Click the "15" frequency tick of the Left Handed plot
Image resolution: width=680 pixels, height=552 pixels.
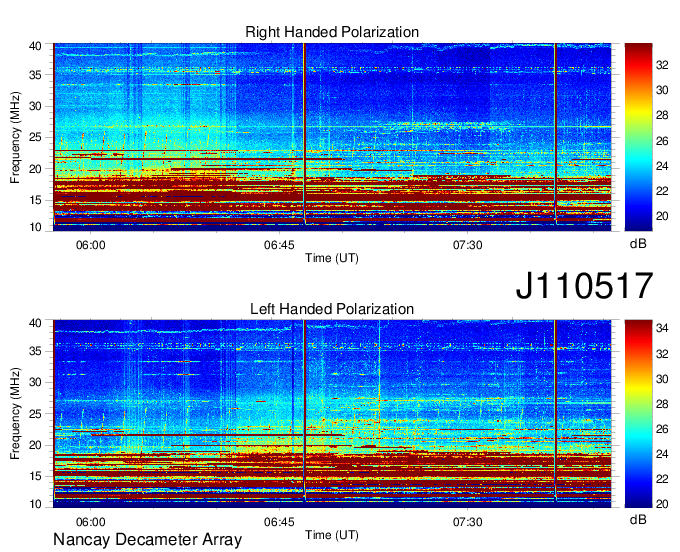(x=36, y=476)
